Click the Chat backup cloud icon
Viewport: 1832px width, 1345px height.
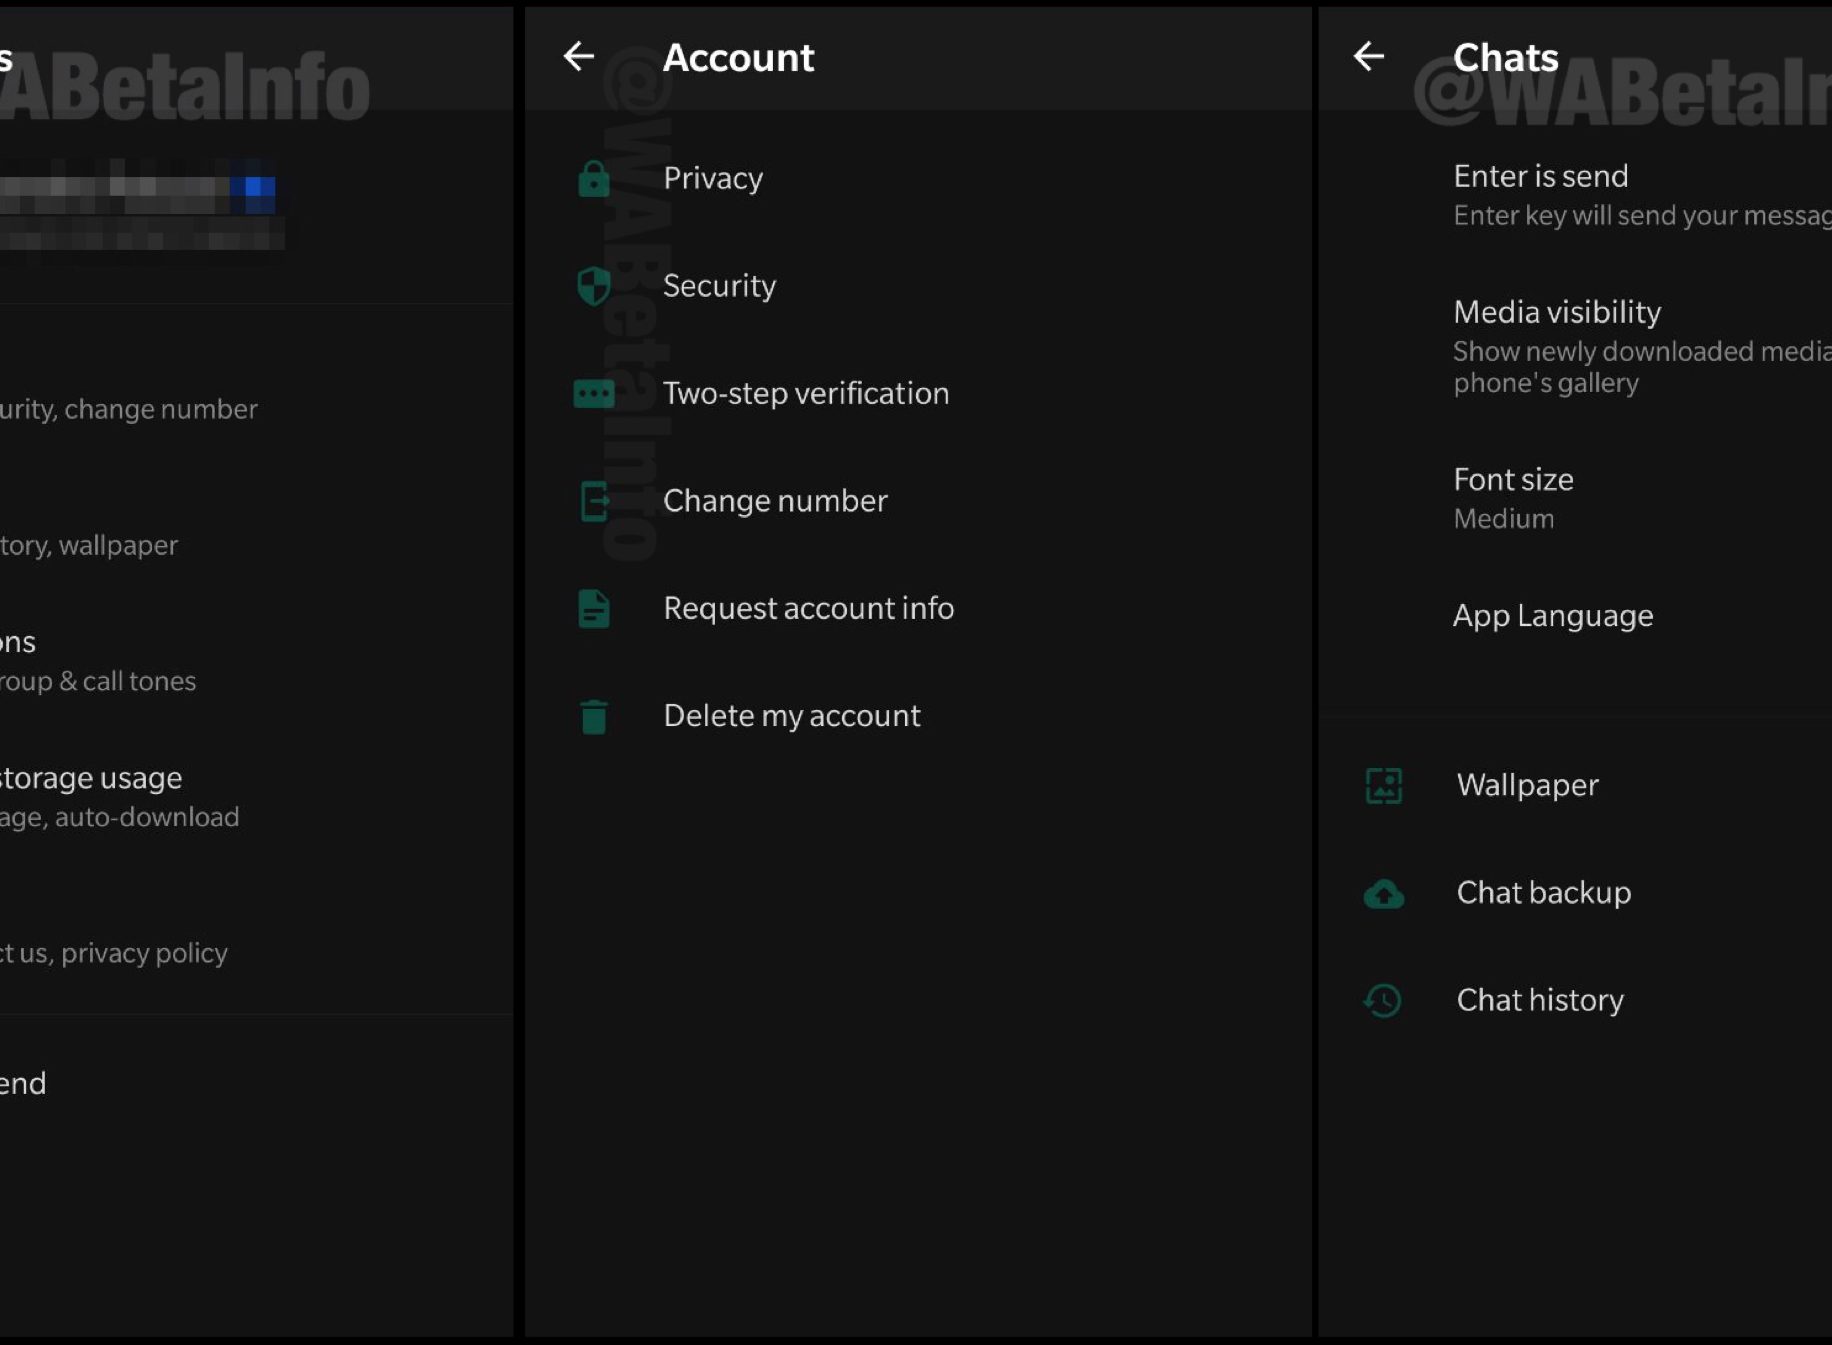point(1384,894)
